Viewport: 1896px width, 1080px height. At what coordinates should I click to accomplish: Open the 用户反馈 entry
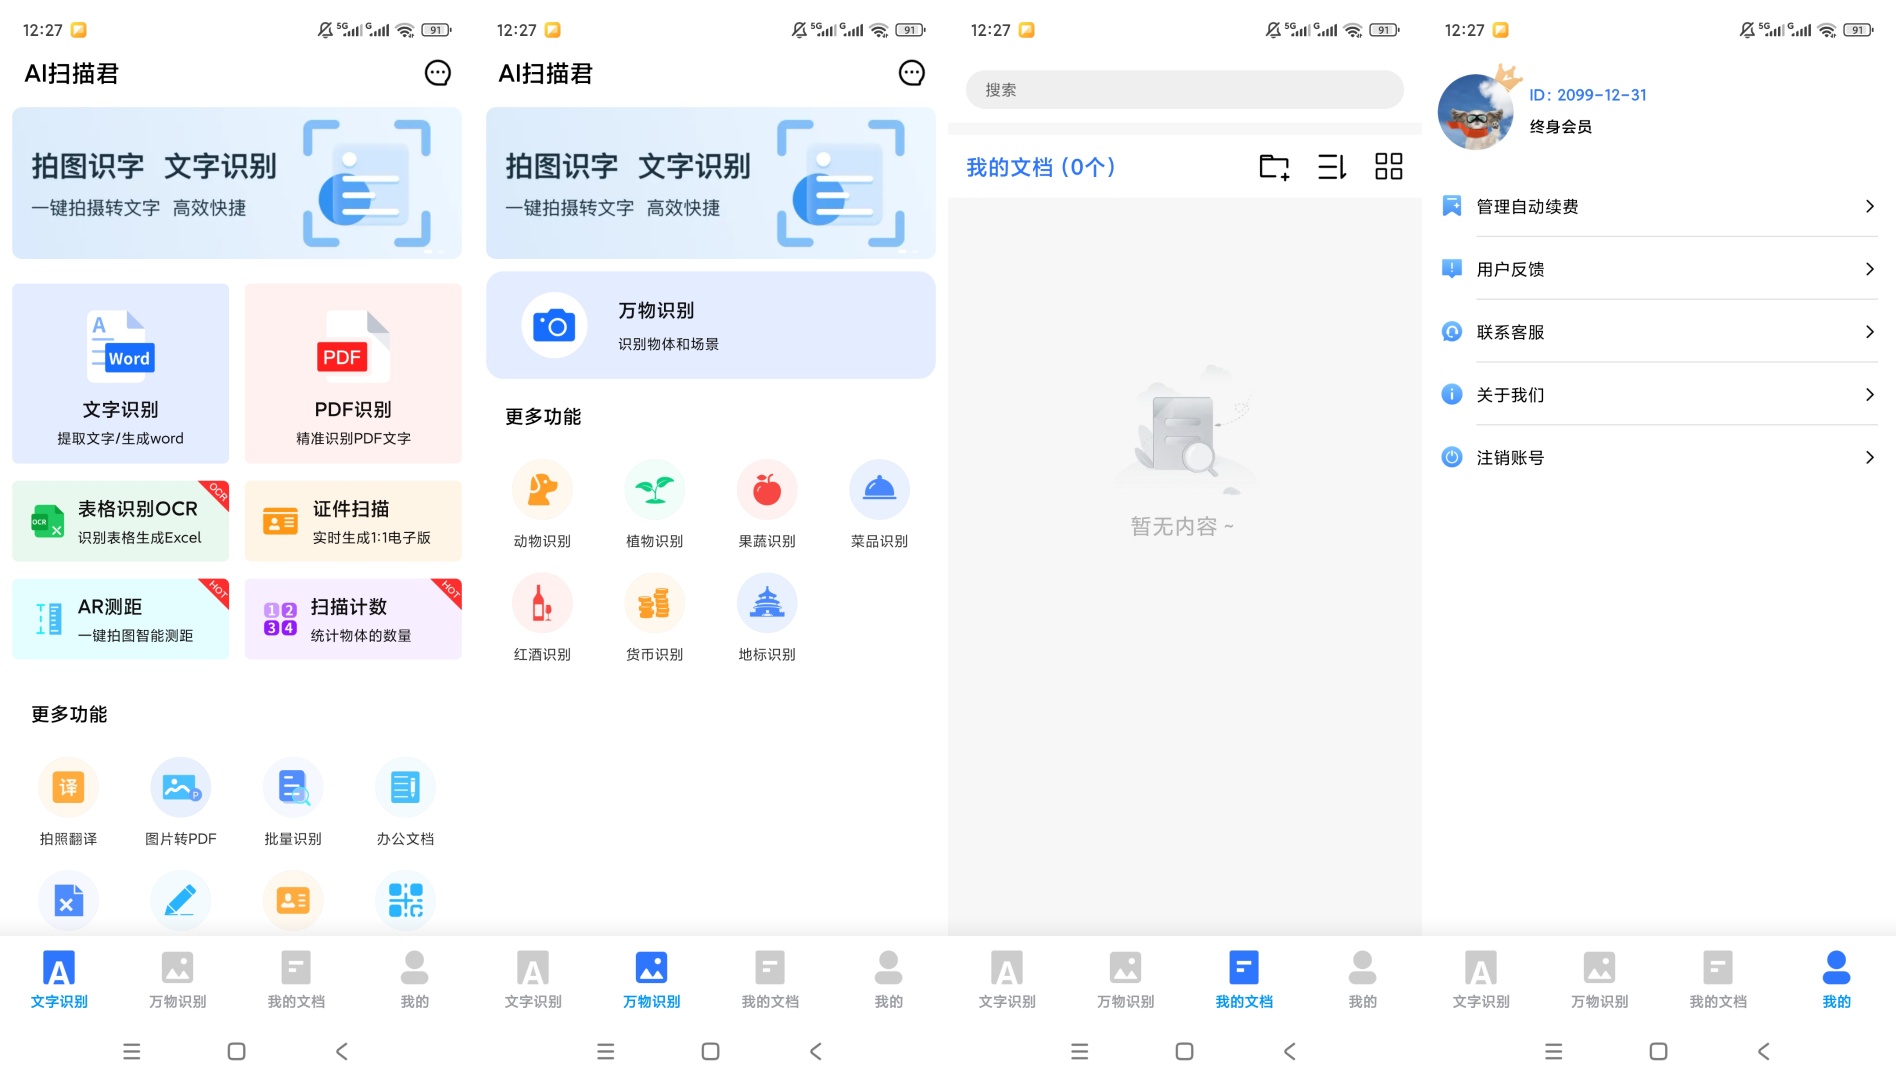(1659, 269)
